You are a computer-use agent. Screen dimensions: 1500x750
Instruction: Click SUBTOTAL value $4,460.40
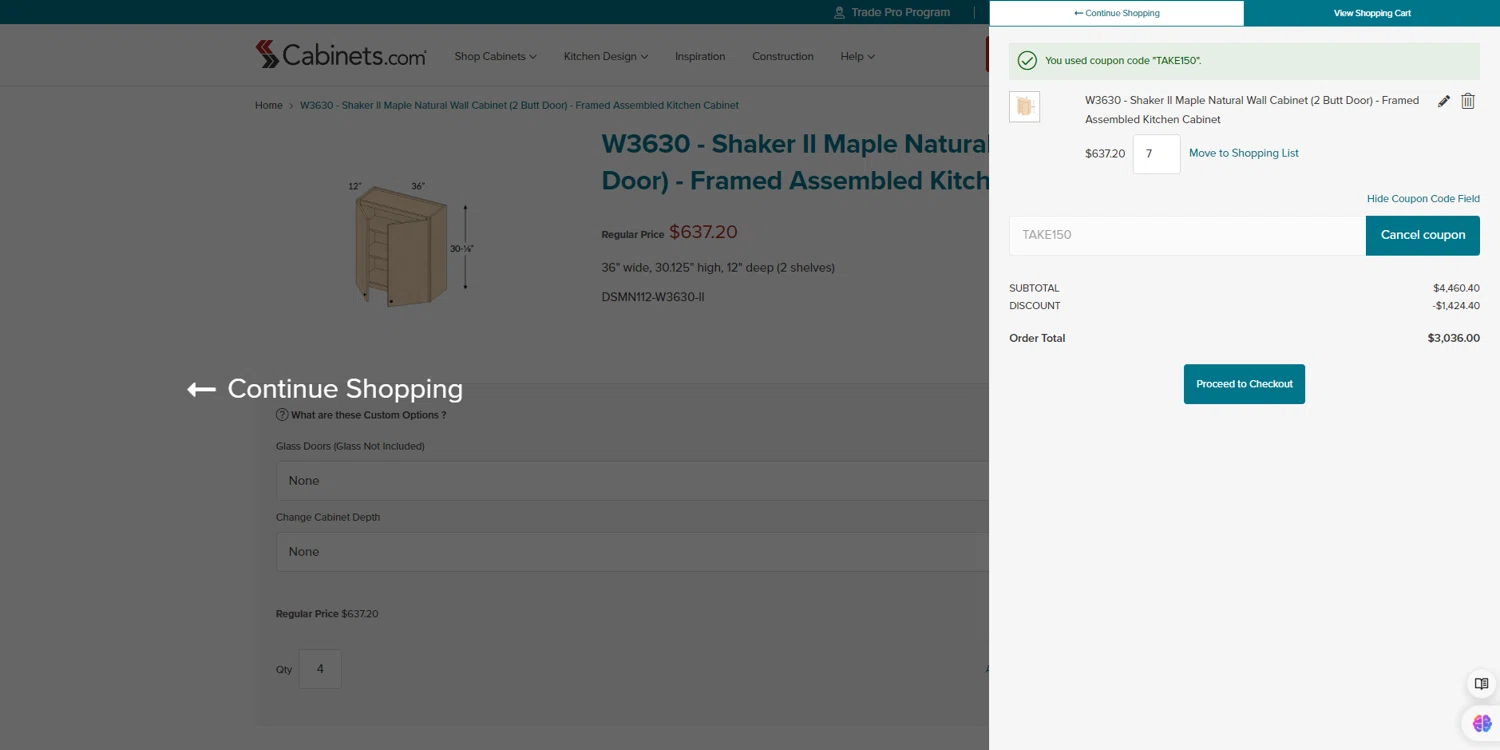tap(1456, 288)
